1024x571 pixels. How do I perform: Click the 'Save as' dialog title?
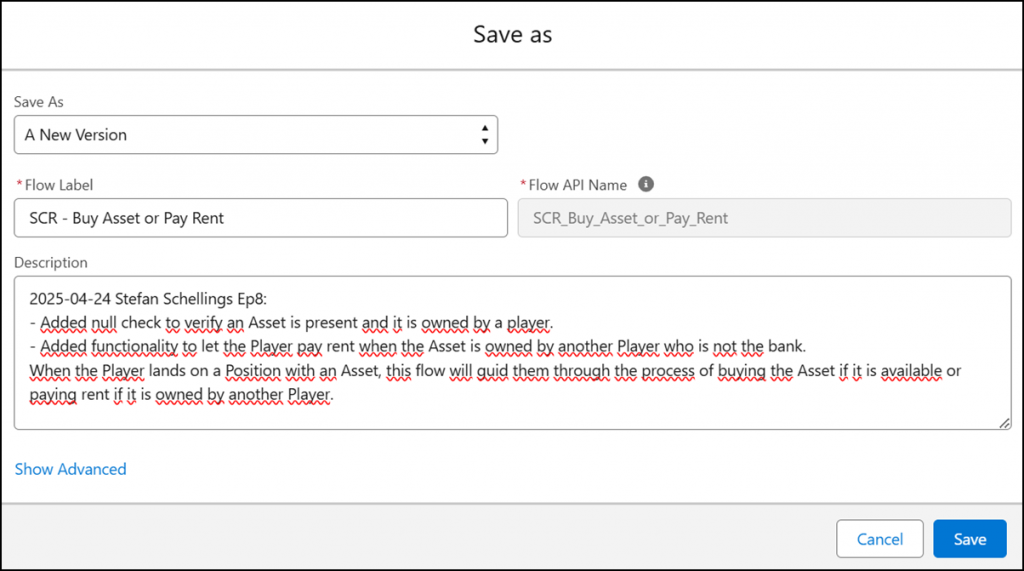point(513,34)
